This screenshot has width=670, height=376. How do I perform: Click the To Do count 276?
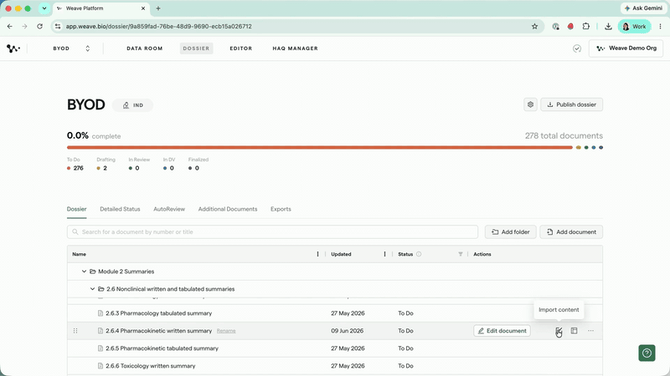click(78, 168)
